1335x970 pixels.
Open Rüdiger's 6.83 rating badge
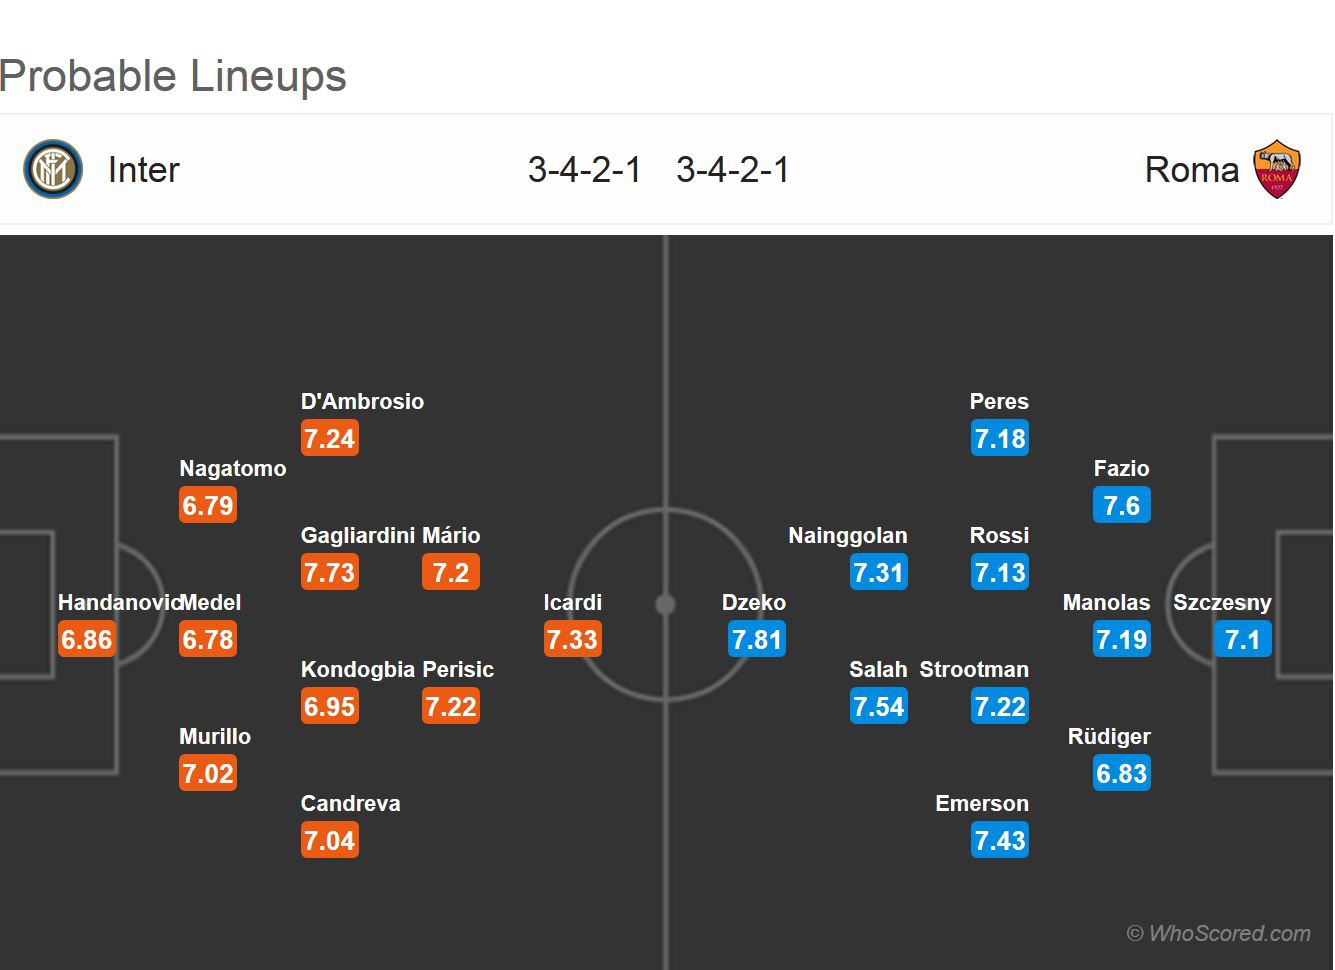[1122, 773]
